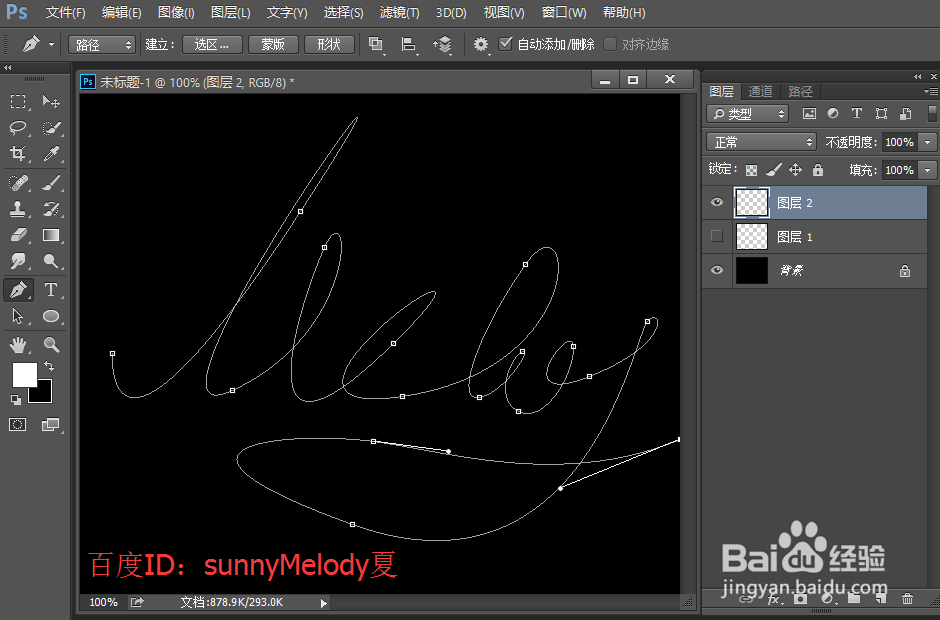Image resolution: width=940 pixels, height=620 pixels.
Task: Select the Smudge tool
Action: [x=18, y=261]
